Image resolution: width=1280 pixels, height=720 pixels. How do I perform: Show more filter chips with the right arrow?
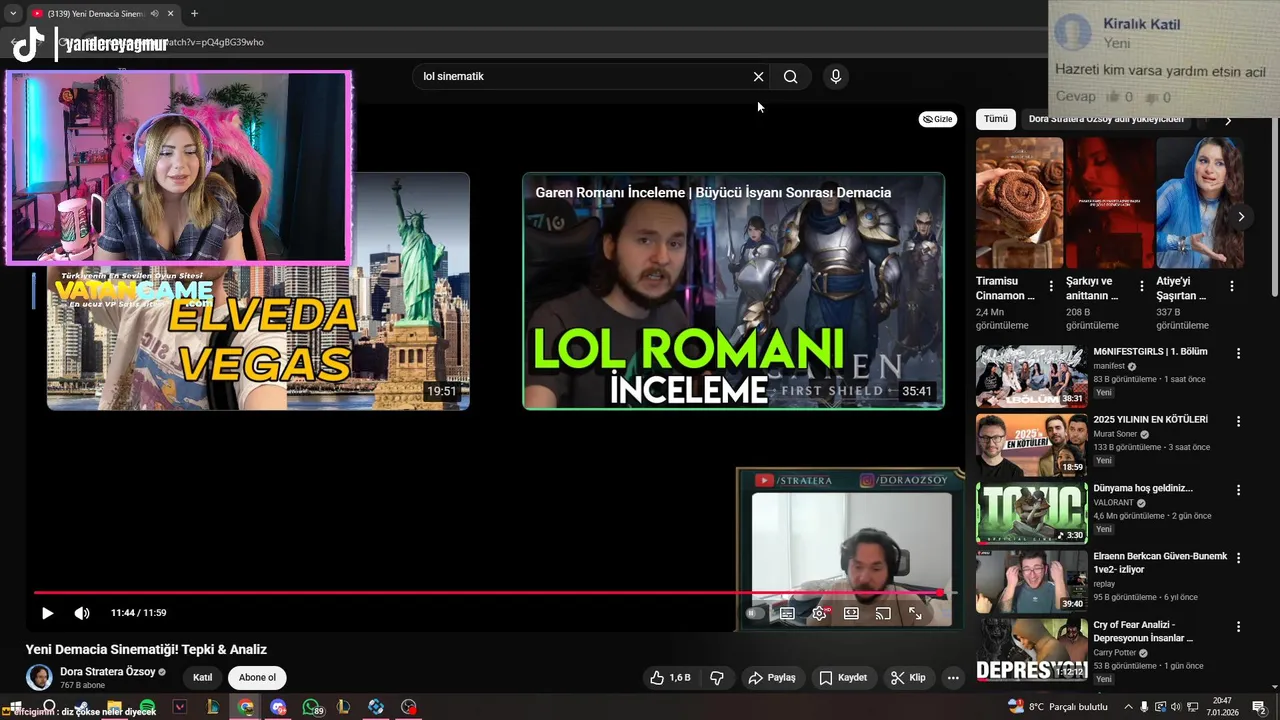tap(1228, 120)
